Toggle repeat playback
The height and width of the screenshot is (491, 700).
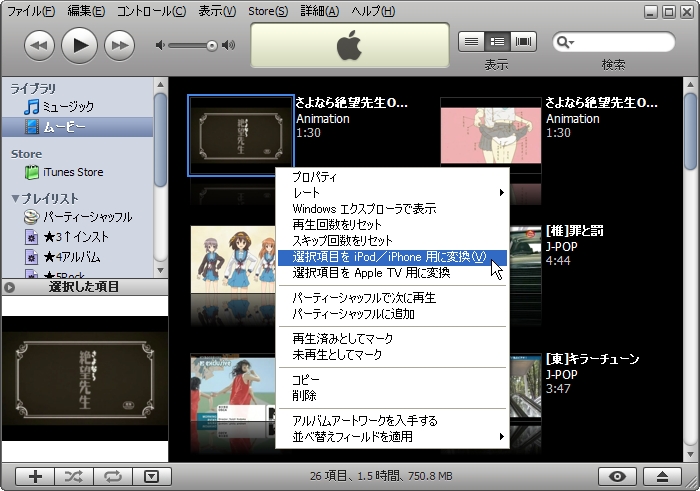113,477
